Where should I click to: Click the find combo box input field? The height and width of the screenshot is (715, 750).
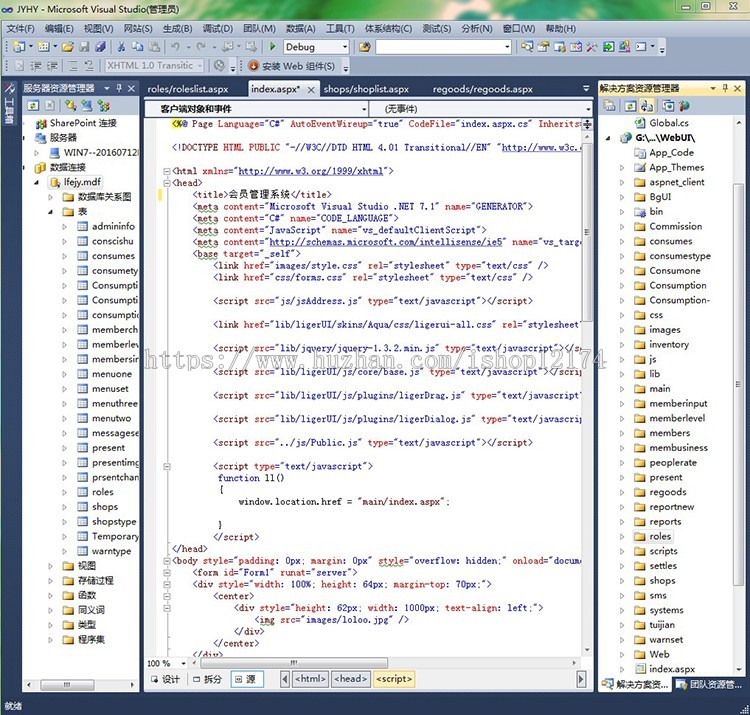coord(439,47)
